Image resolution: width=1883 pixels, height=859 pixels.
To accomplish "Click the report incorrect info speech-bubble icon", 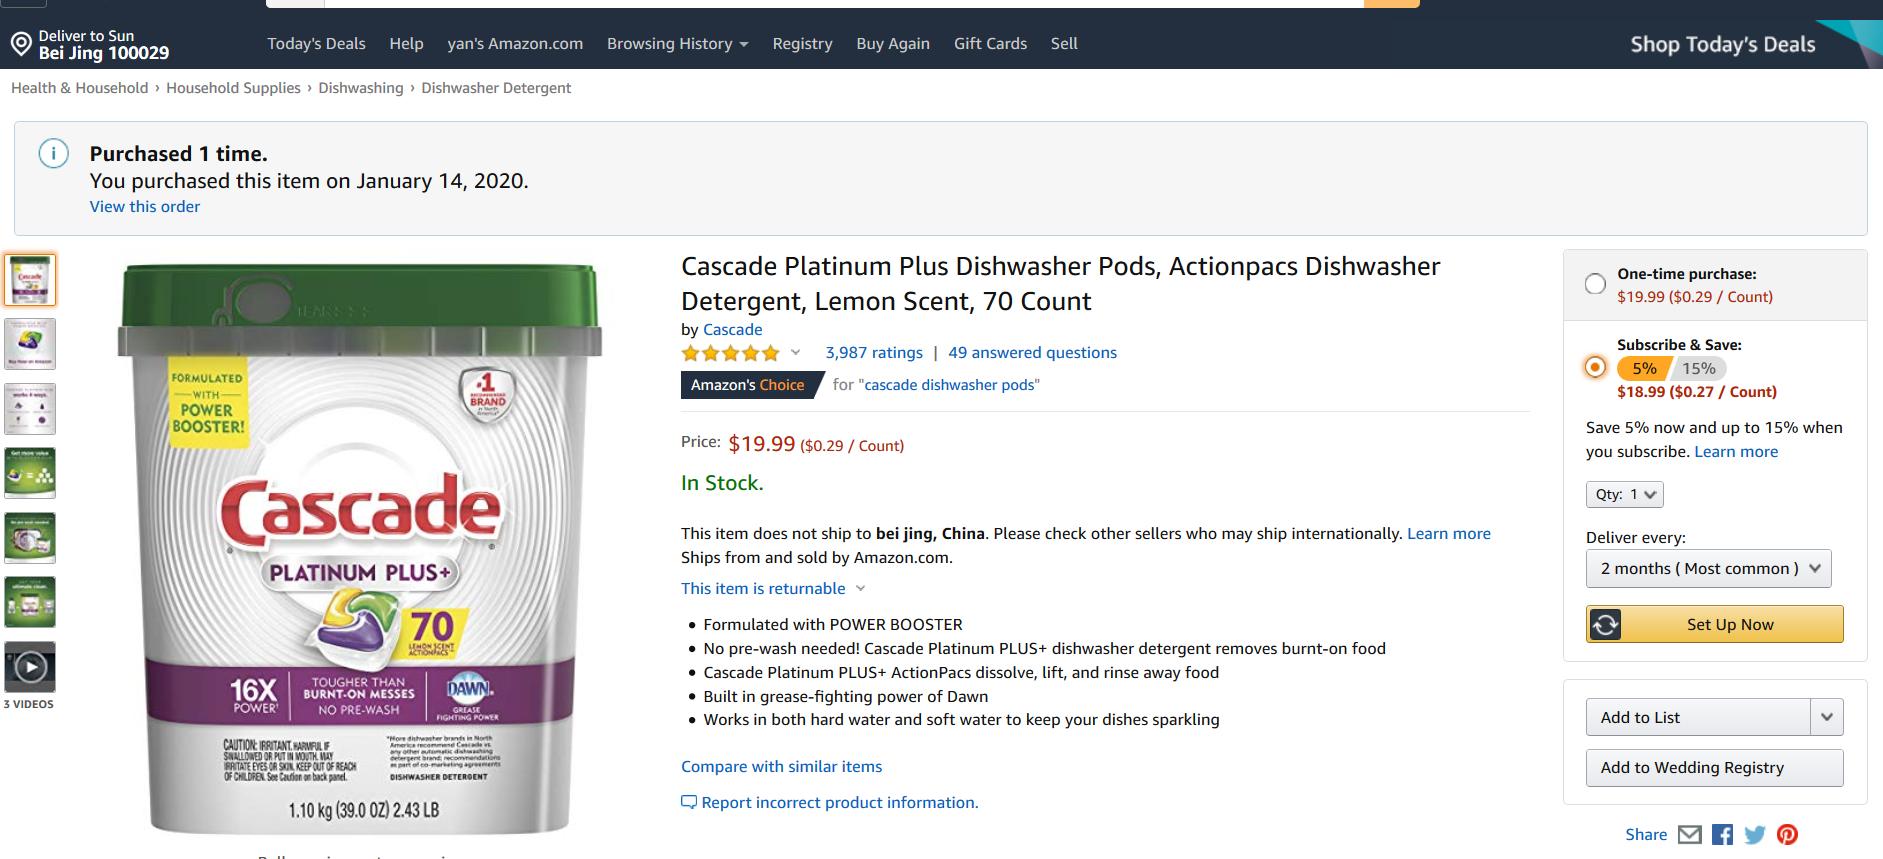I will (688, 802).
